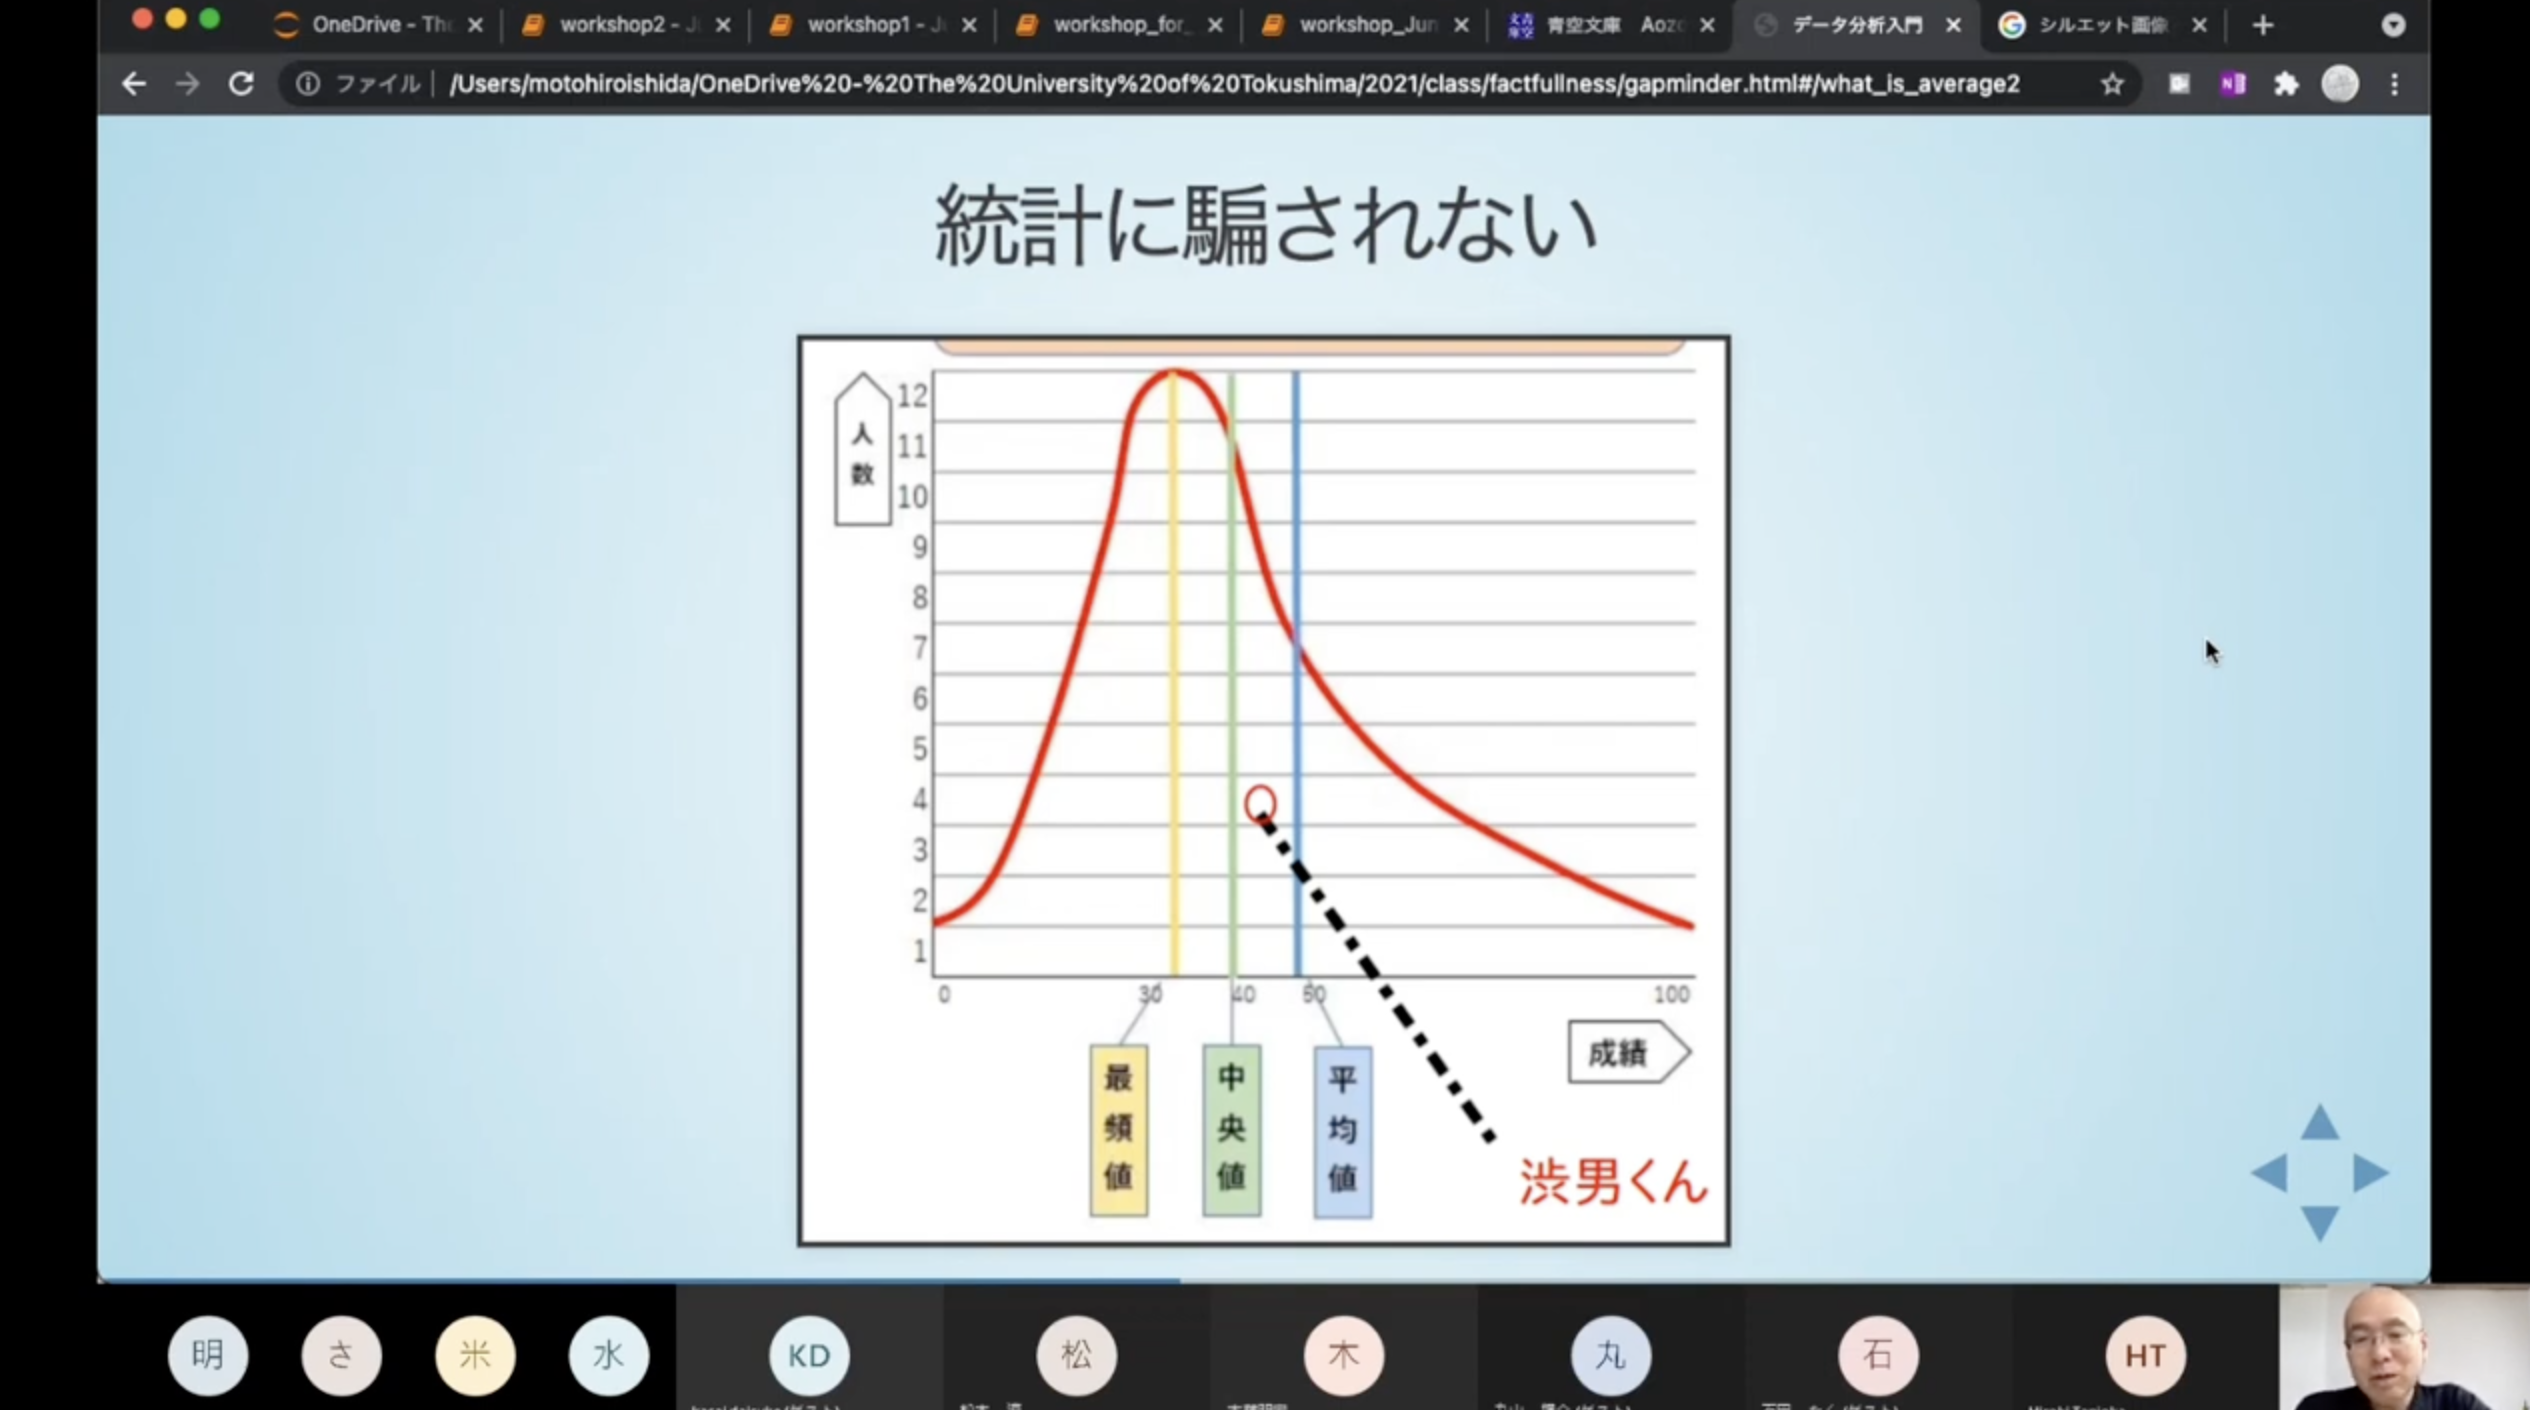Click the 人数 axis label
Image resolution: width=2530 pixels, height=1410 pixels.
pos(862,450)
